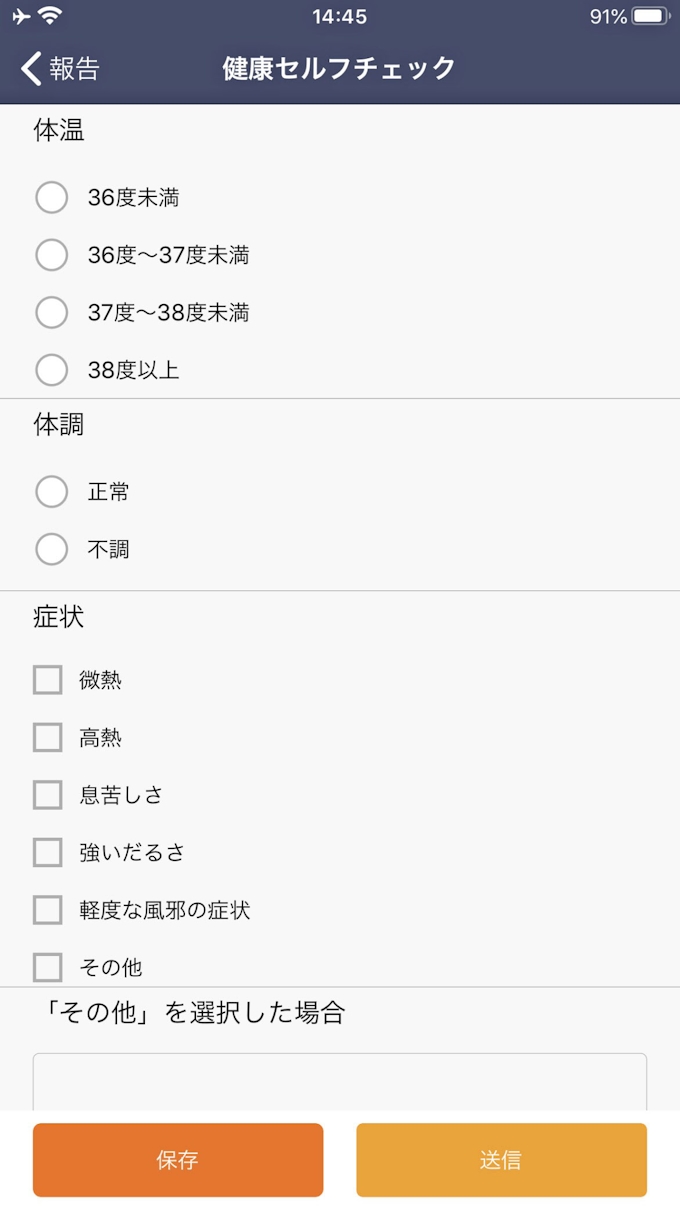Viewport: 680px width, 1209px height.
Task: Tick the 軽度な風邪の症状 checkbox
Action: click(x=48, y=910)
